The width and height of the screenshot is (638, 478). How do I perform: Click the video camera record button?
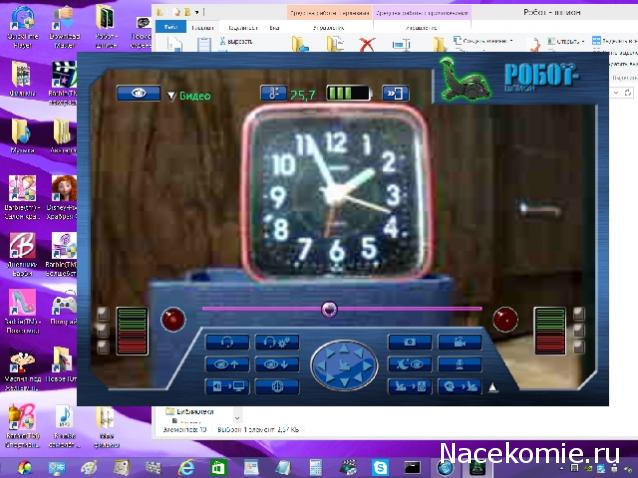tap(460, 342)
